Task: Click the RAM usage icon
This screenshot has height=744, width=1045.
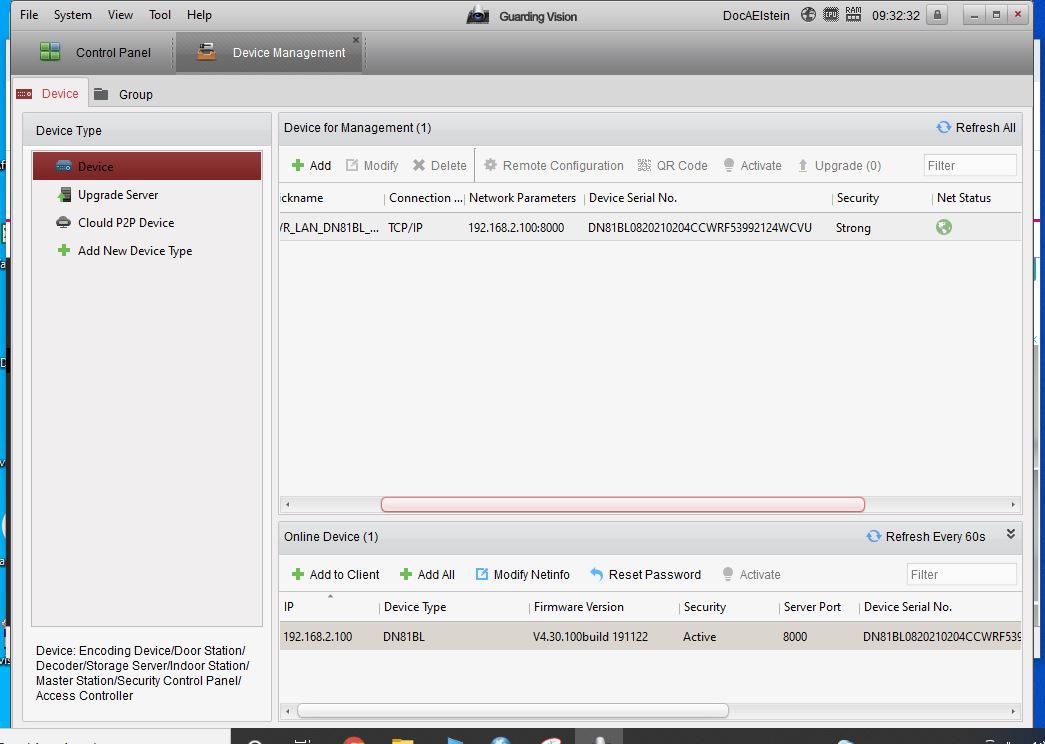Action: pyautogui.click(x=853, y=15)
